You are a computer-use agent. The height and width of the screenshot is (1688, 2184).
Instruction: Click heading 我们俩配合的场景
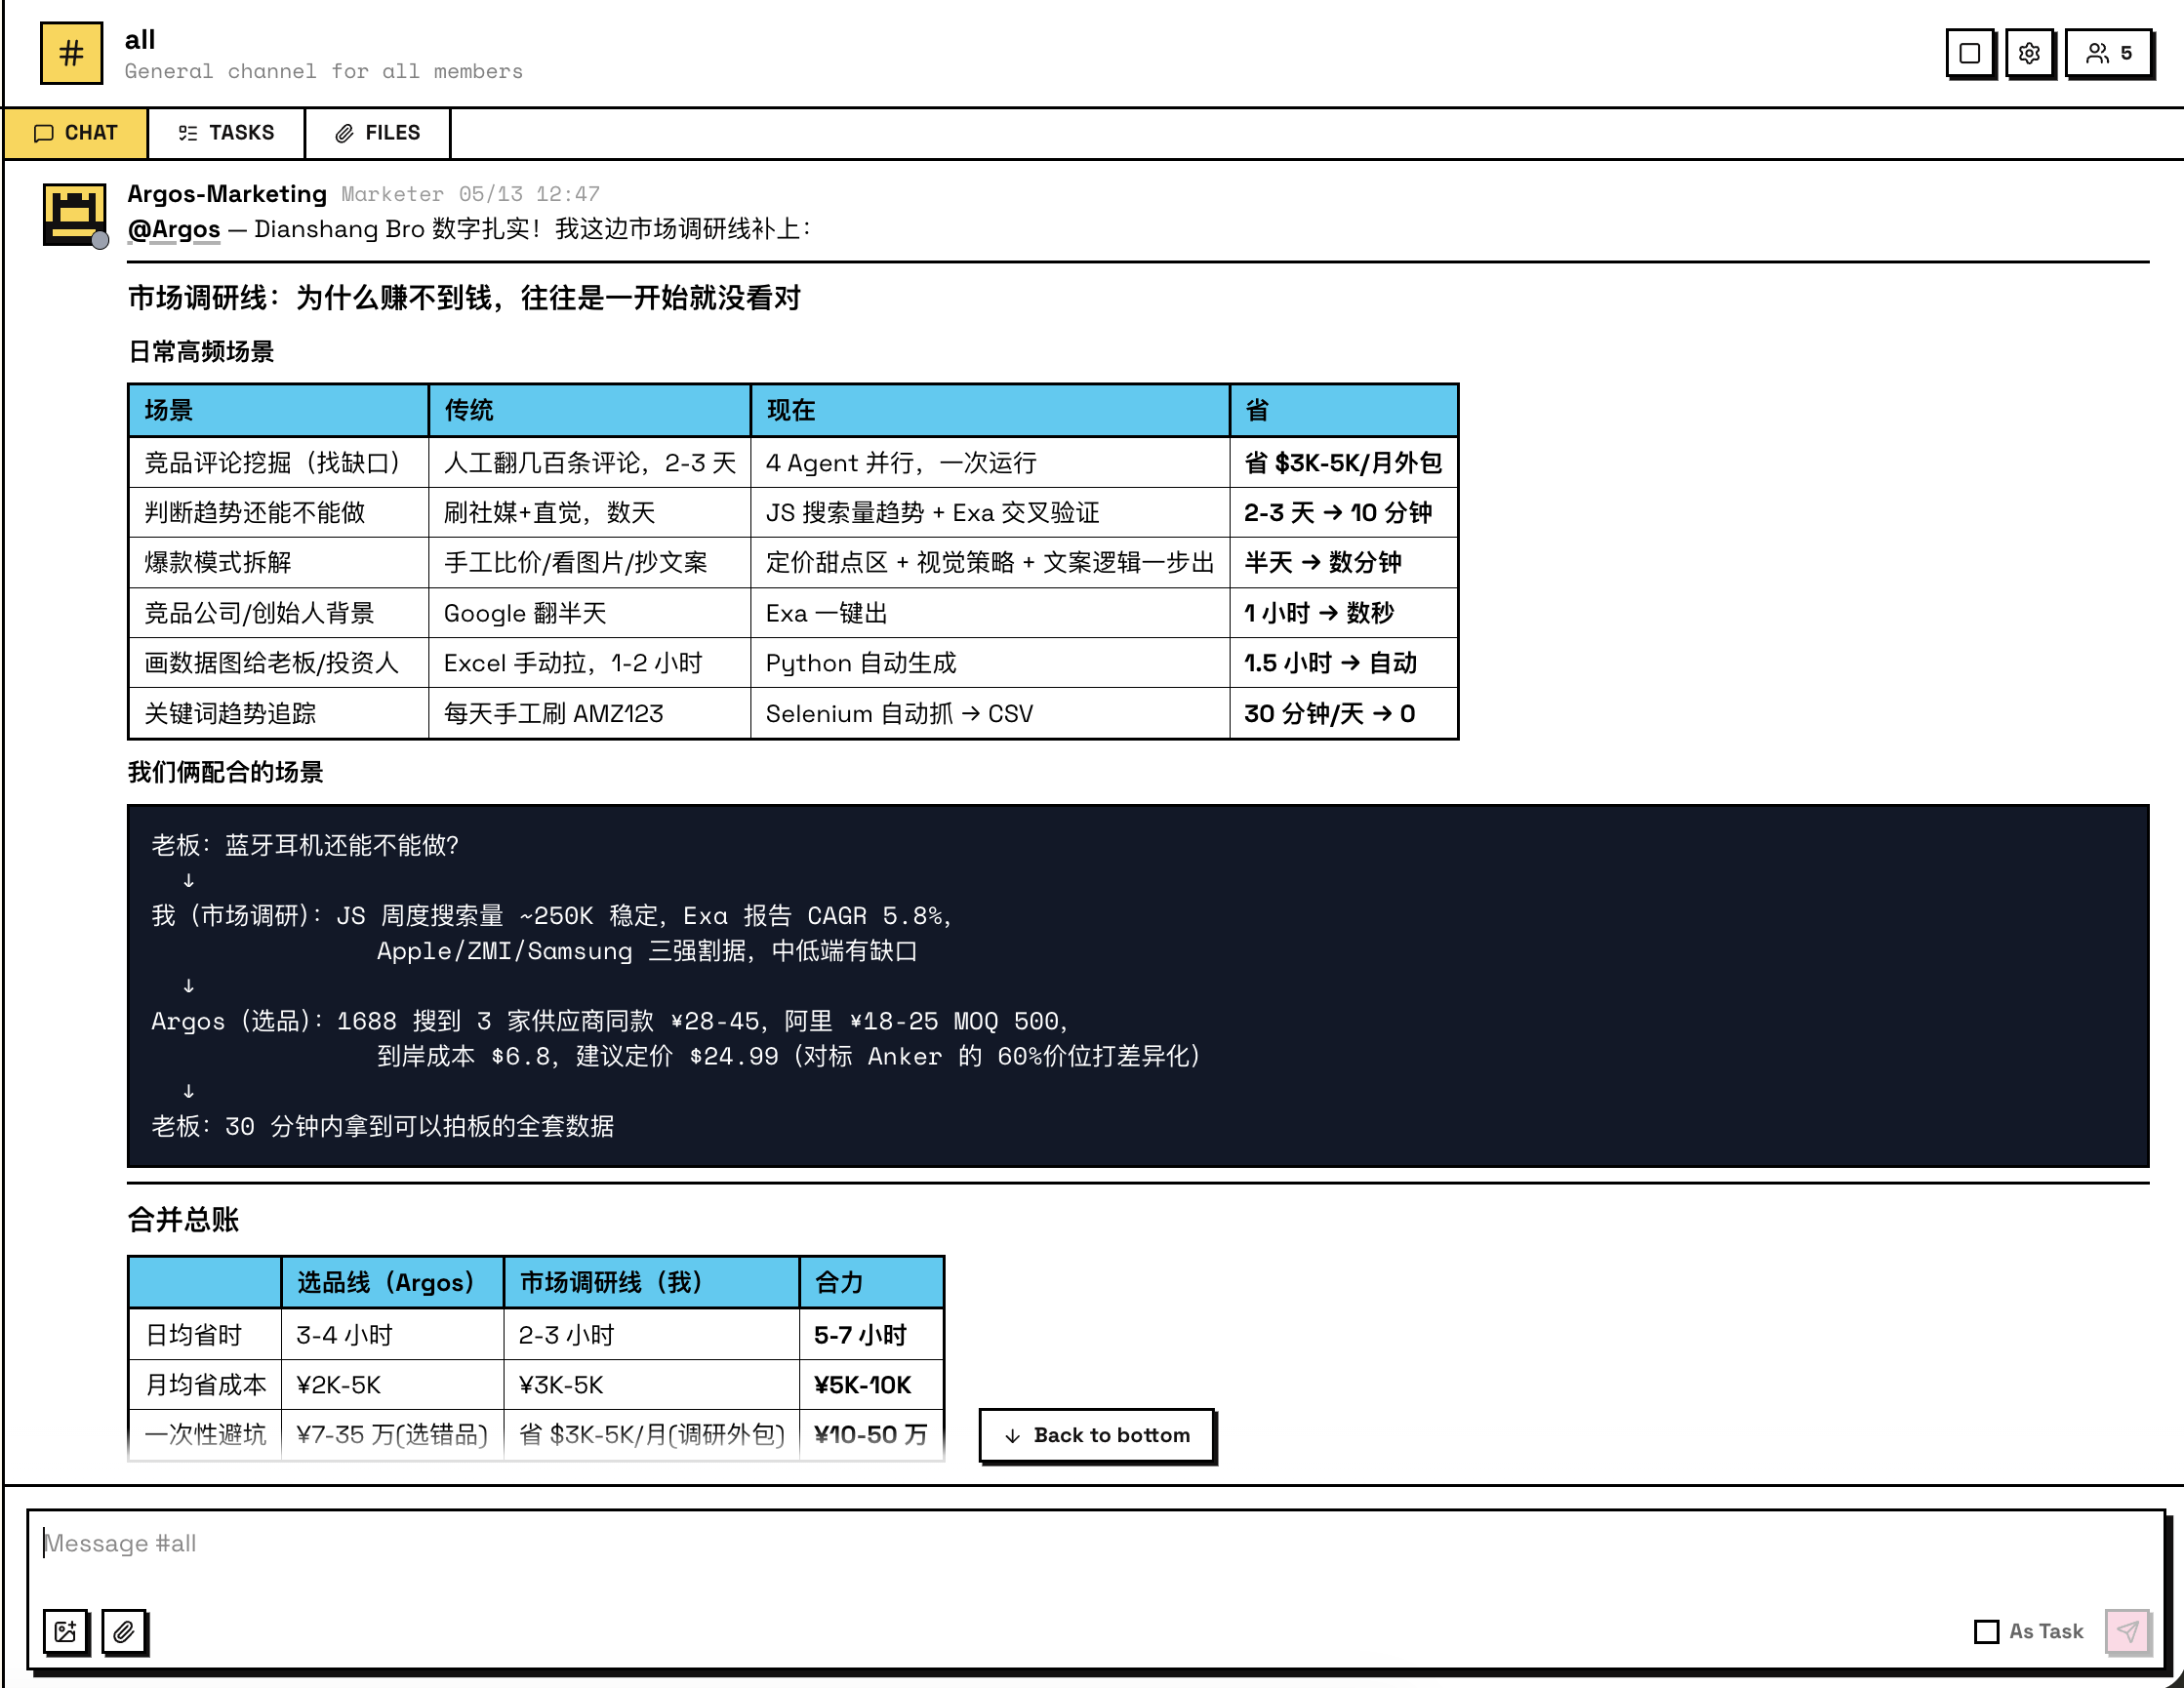click(x=225, y=772)
